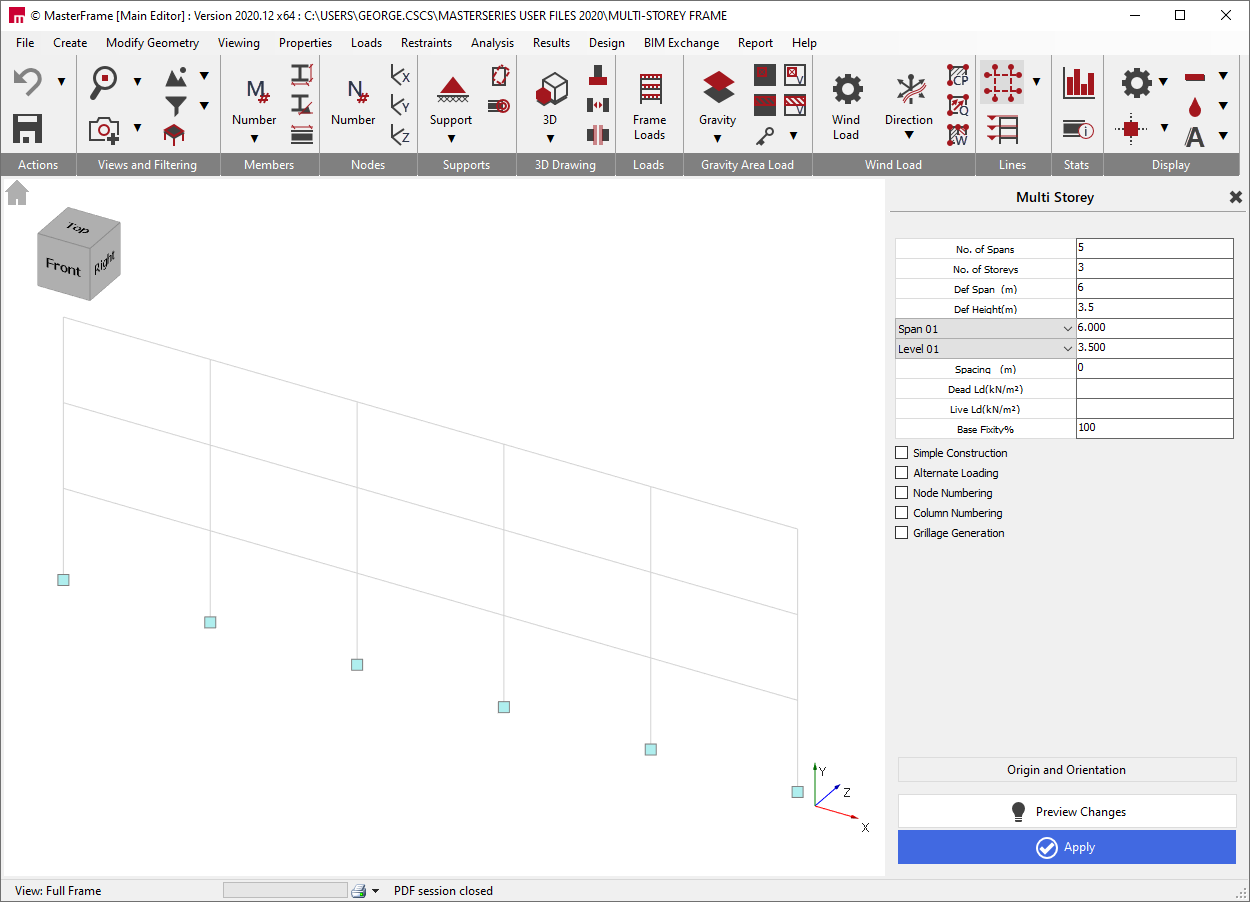Open the BIM Exchange menu

(x=681, y=43)
